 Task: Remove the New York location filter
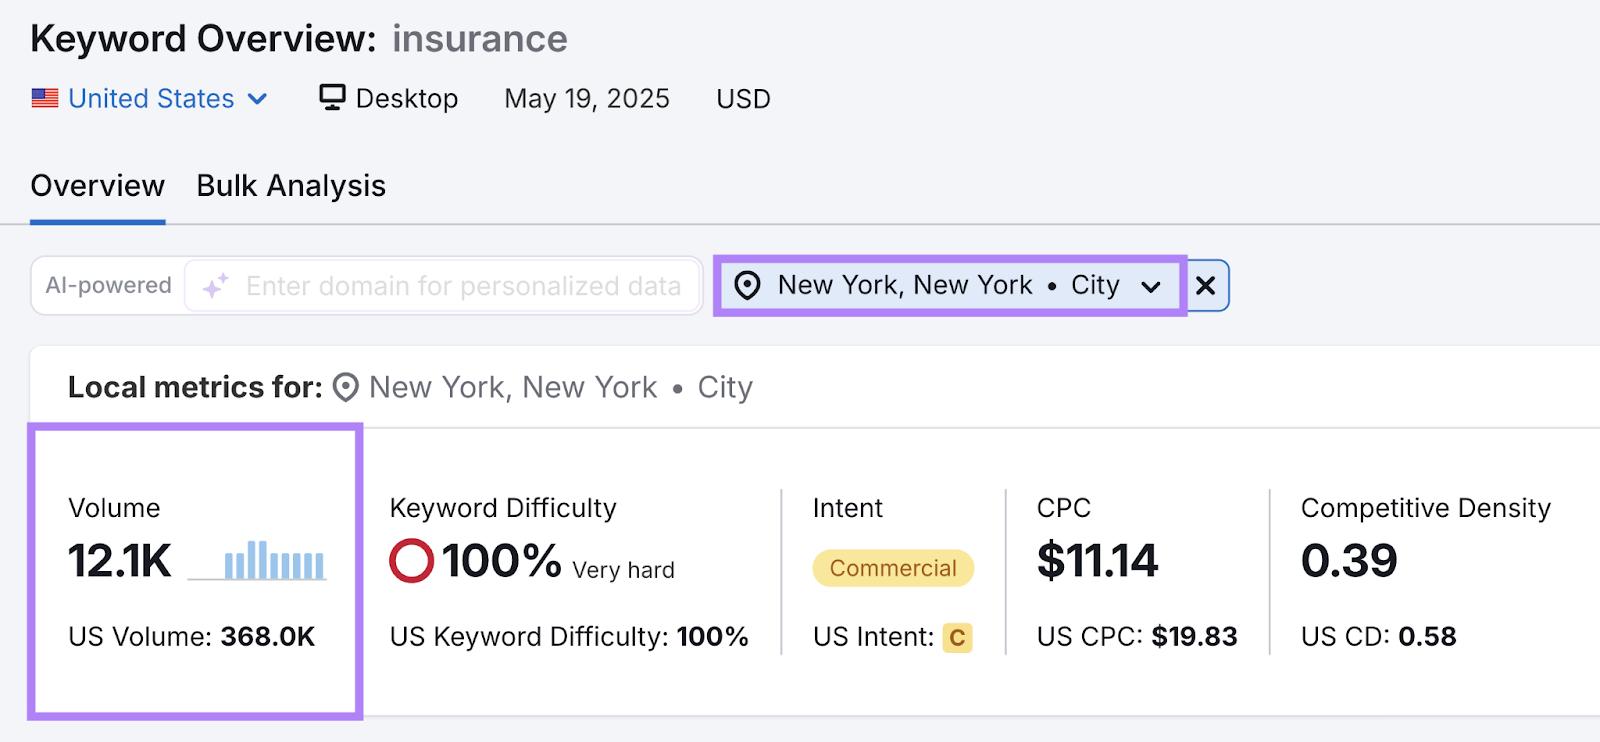point(1205,286)
